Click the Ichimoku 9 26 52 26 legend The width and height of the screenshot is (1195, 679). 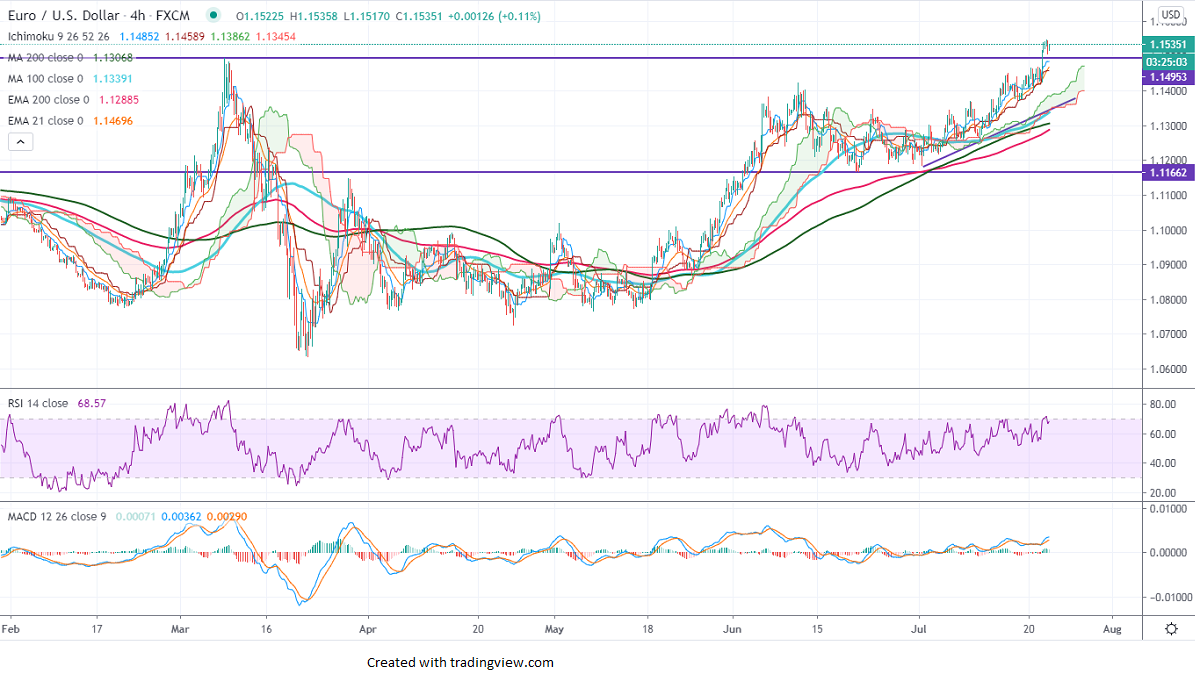[58, 36]
